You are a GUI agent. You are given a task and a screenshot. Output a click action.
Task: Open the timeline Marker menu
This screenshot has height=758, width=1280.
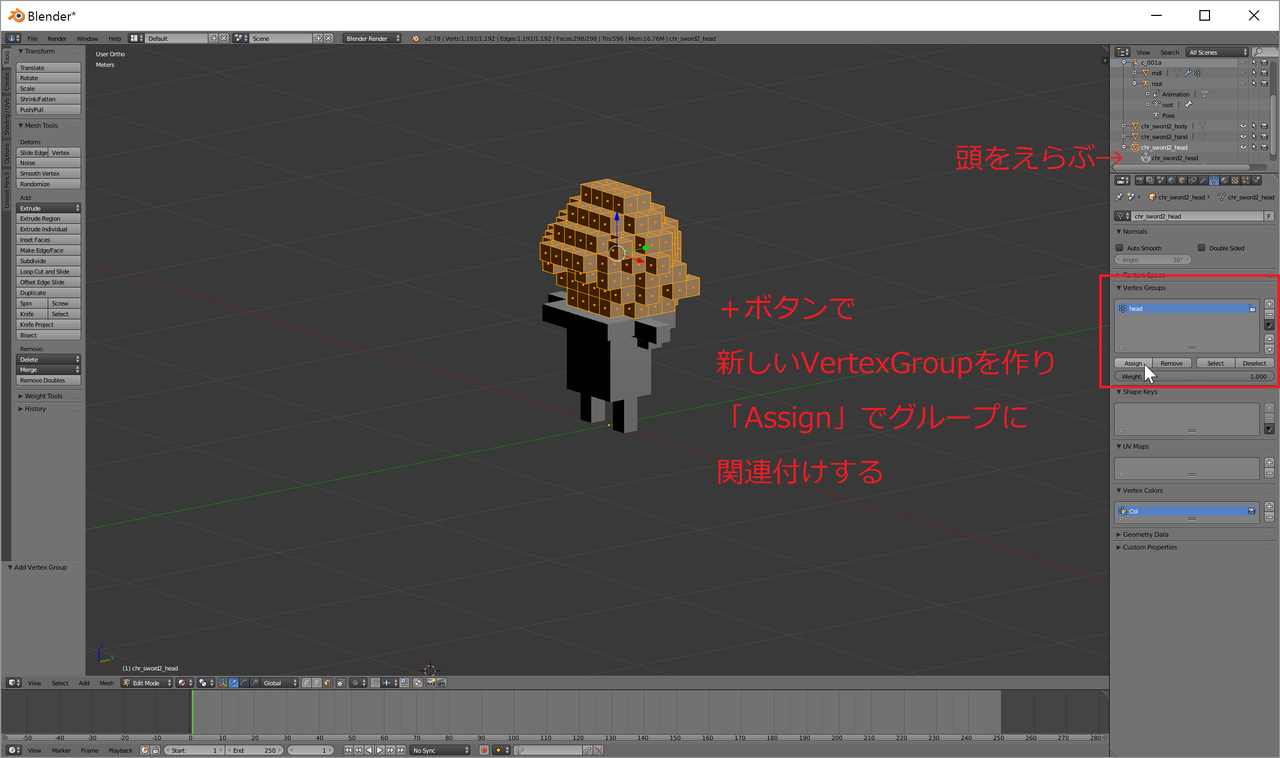[61, 750]
